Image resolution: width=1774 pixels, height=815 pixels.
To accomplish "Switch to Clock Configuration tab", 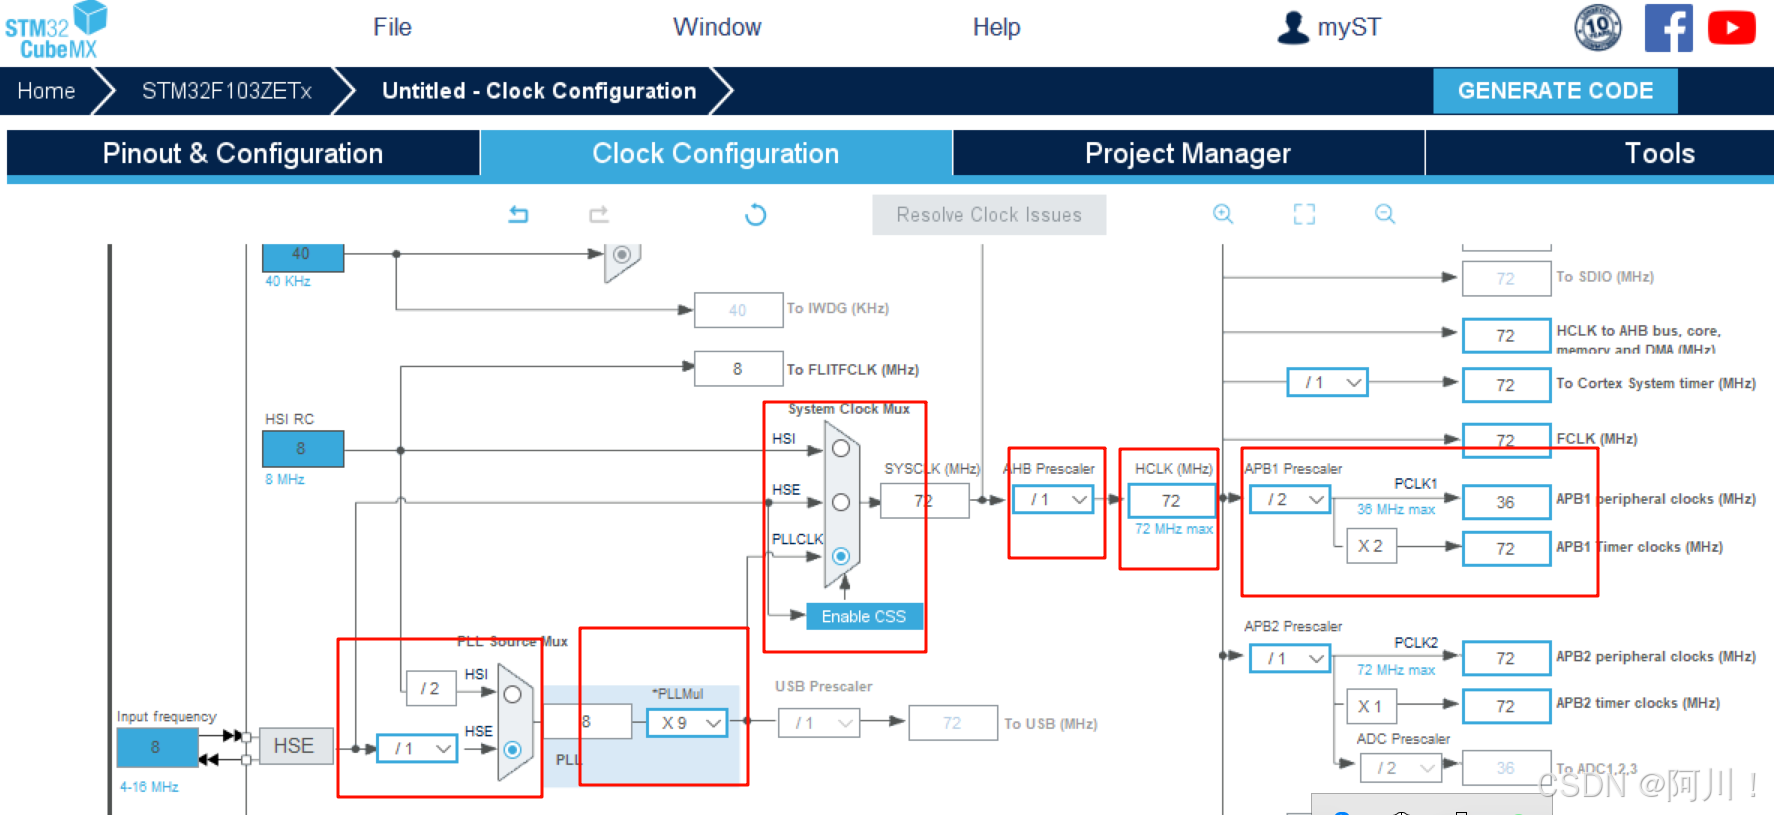I will coord(716,153).
